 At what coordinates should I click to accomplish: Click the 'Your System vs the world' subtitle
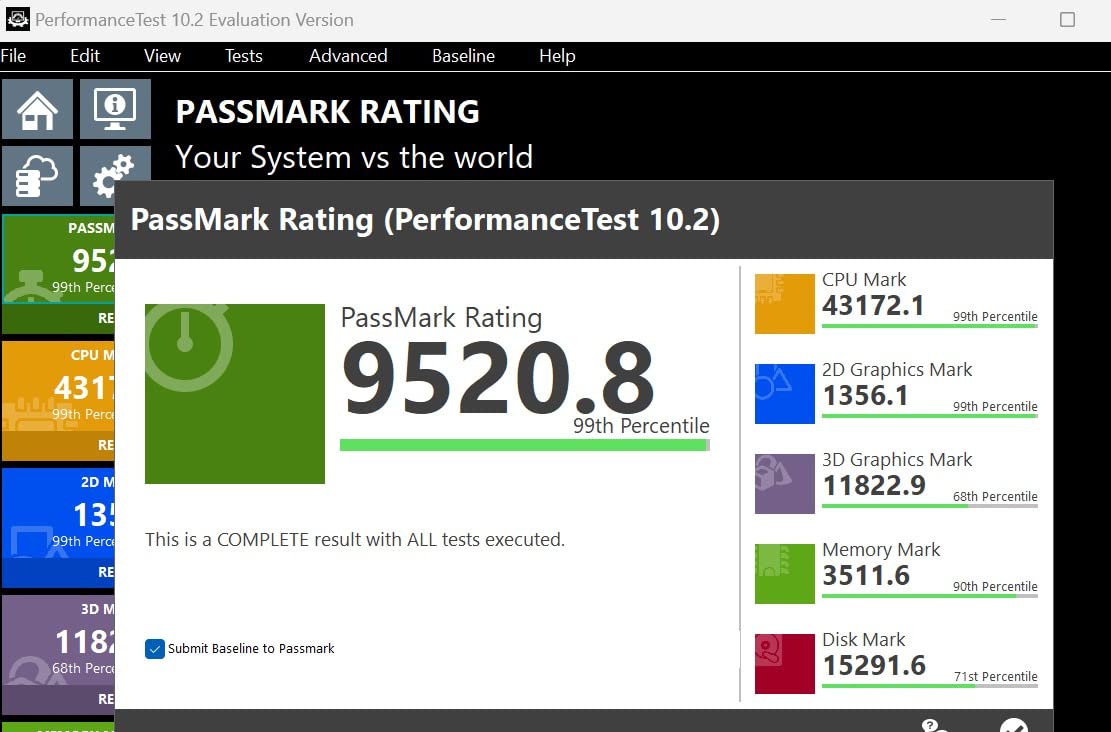point(354,157)
